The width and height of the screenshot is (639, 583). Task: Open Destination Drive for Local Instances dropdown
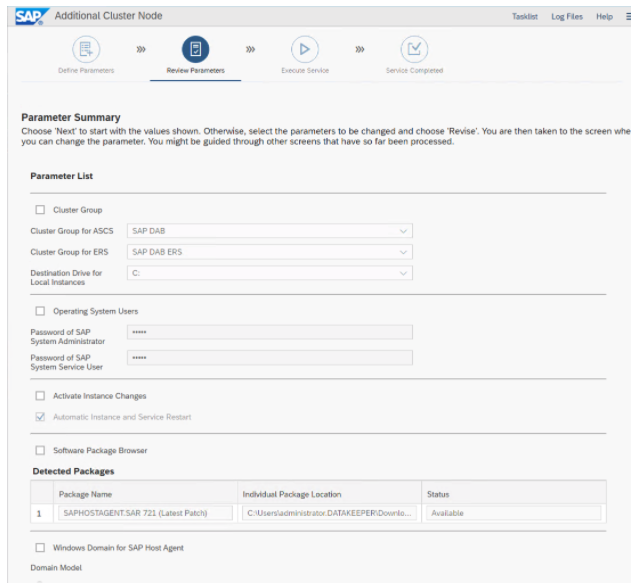(x=269, y=273)
